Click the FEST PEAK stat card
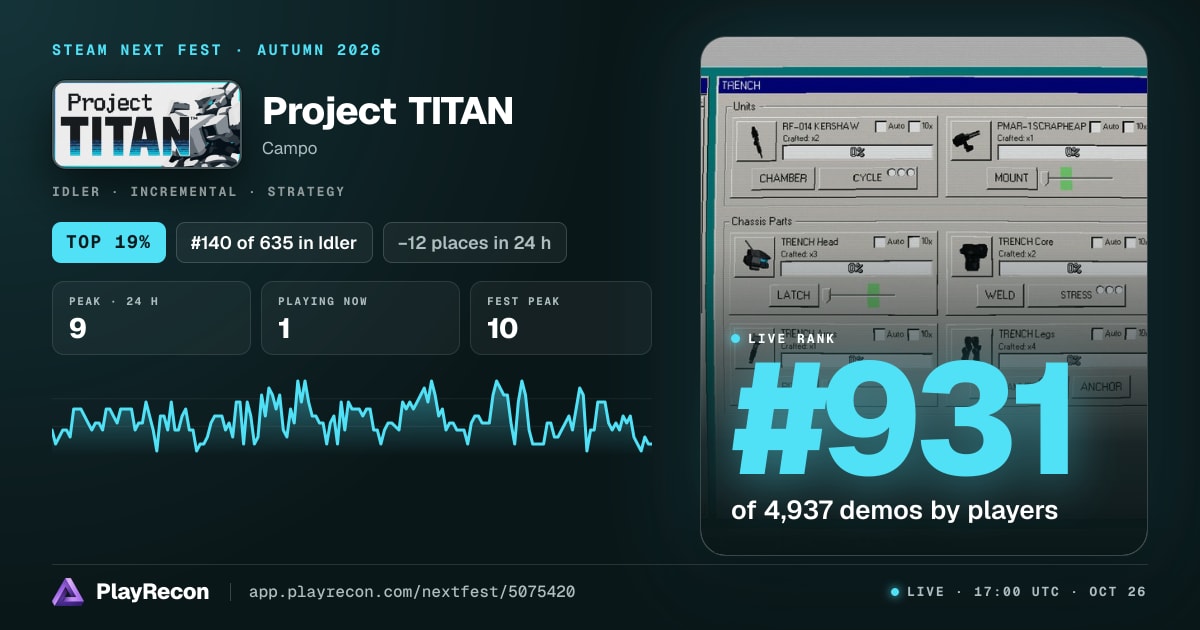 tap(561, 318)
